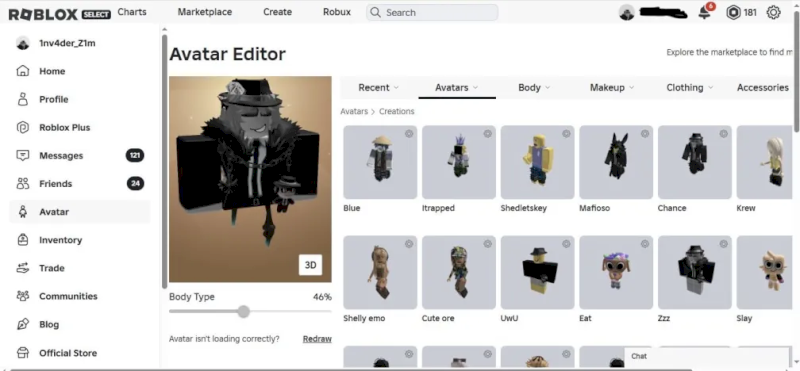Image resolution: width=800 pixels, height=371 pixels.
Task: Toggle the 3D avatar view button
Action: 310,265
